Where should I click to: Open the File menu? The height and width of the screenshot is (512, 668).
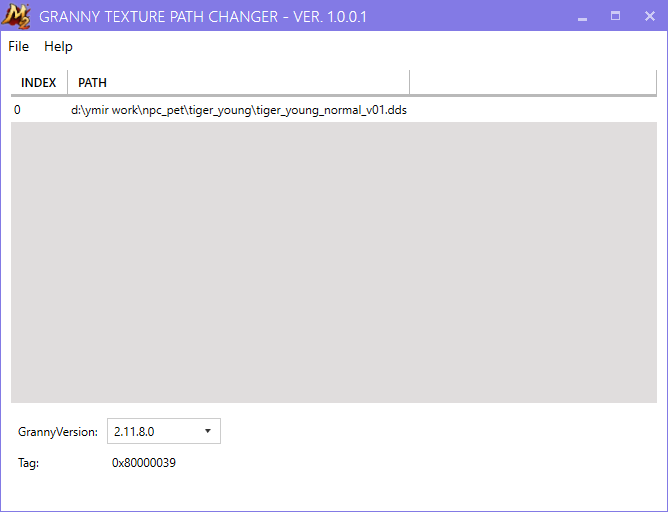click(x=19, y=46)
